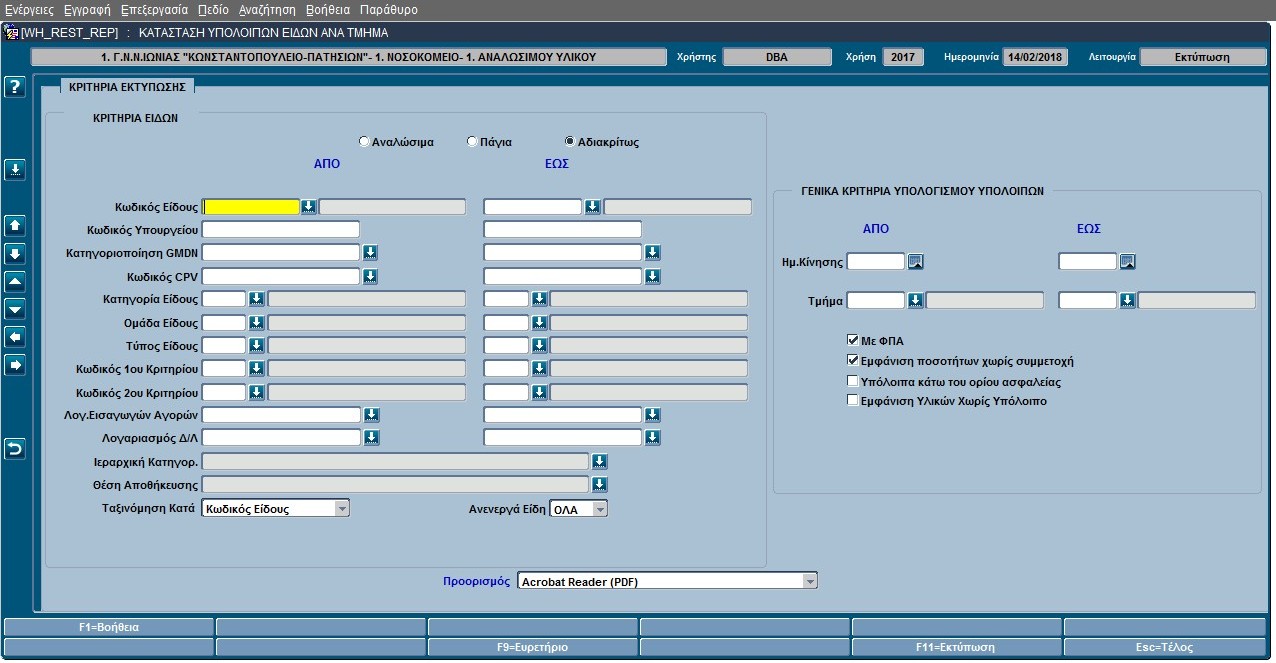Click the F1=Βοήθεια button

click(109, 627)
